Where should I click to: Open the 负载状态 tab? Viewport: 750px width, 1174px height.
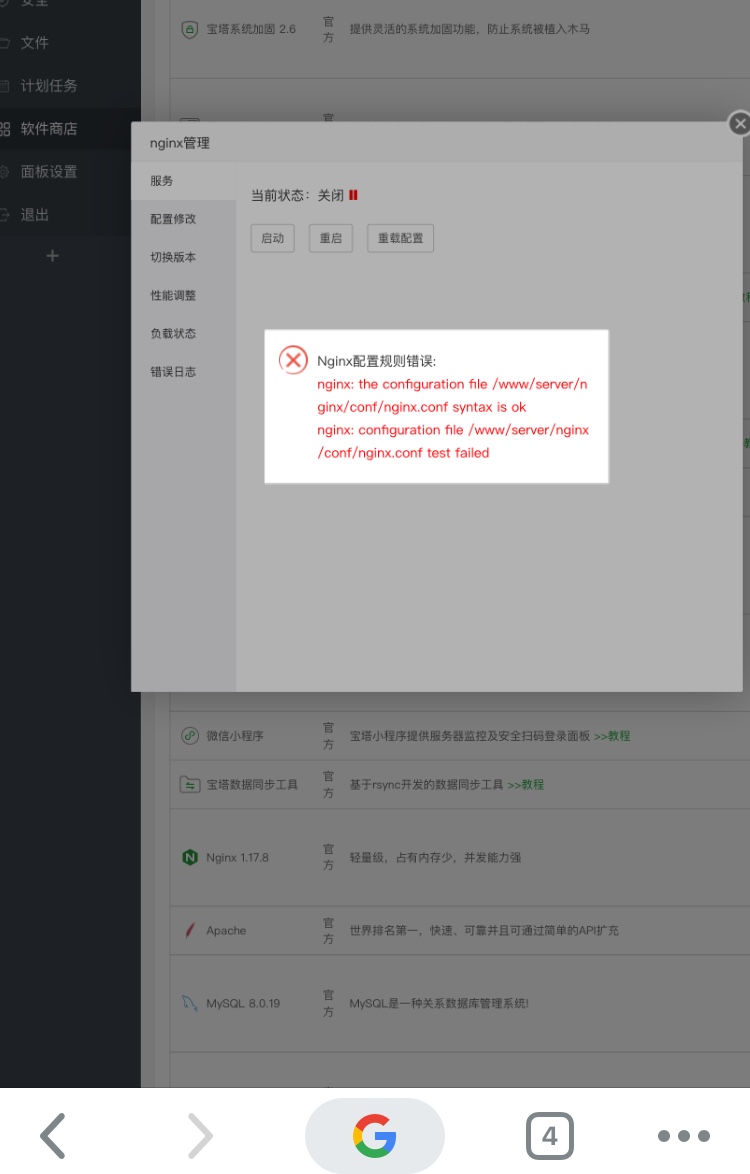tap(183, 333)
